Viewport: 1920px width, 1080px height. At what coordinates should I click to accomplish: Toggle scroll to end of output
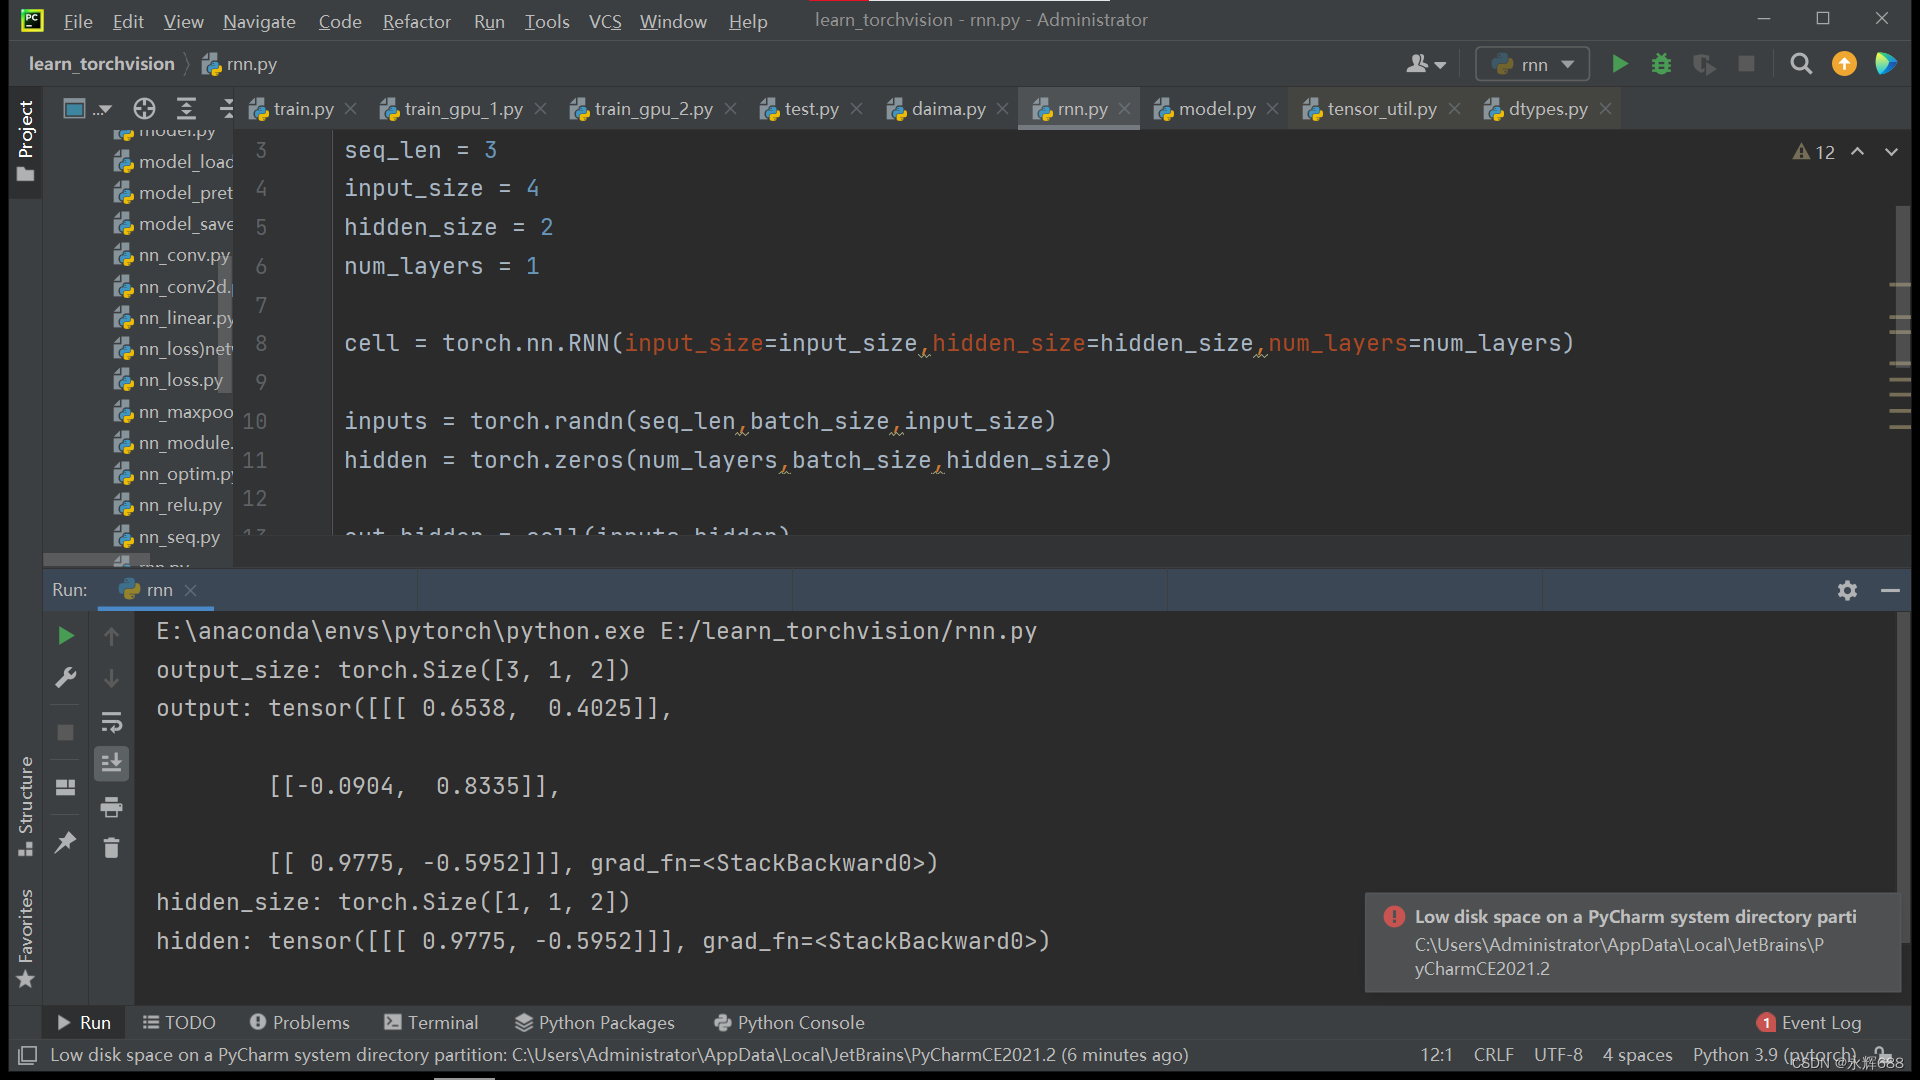(x=111, y=764)
